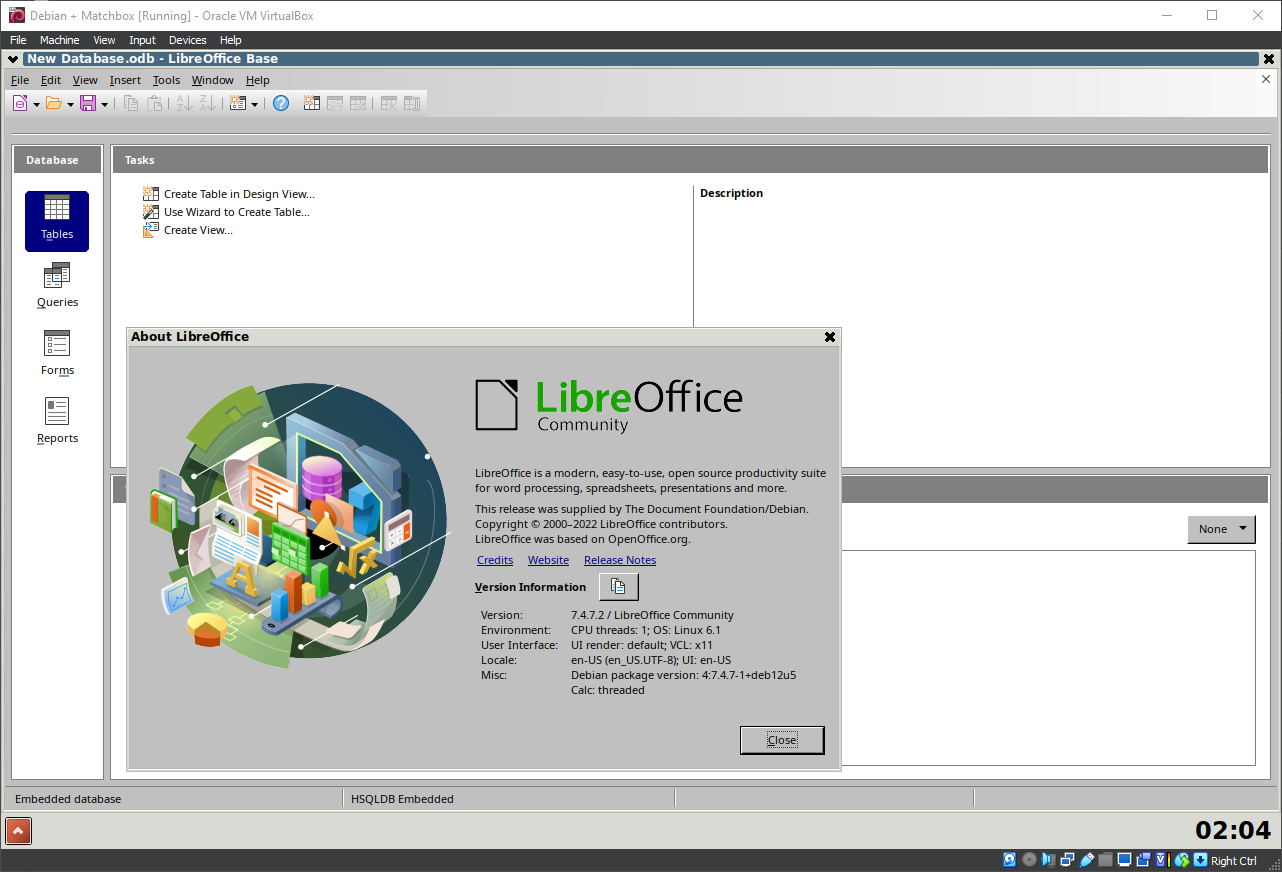Click the Save toolbar icon
Screen dimensions: 1282x872
pyautogui.click(x=88, y=103)
